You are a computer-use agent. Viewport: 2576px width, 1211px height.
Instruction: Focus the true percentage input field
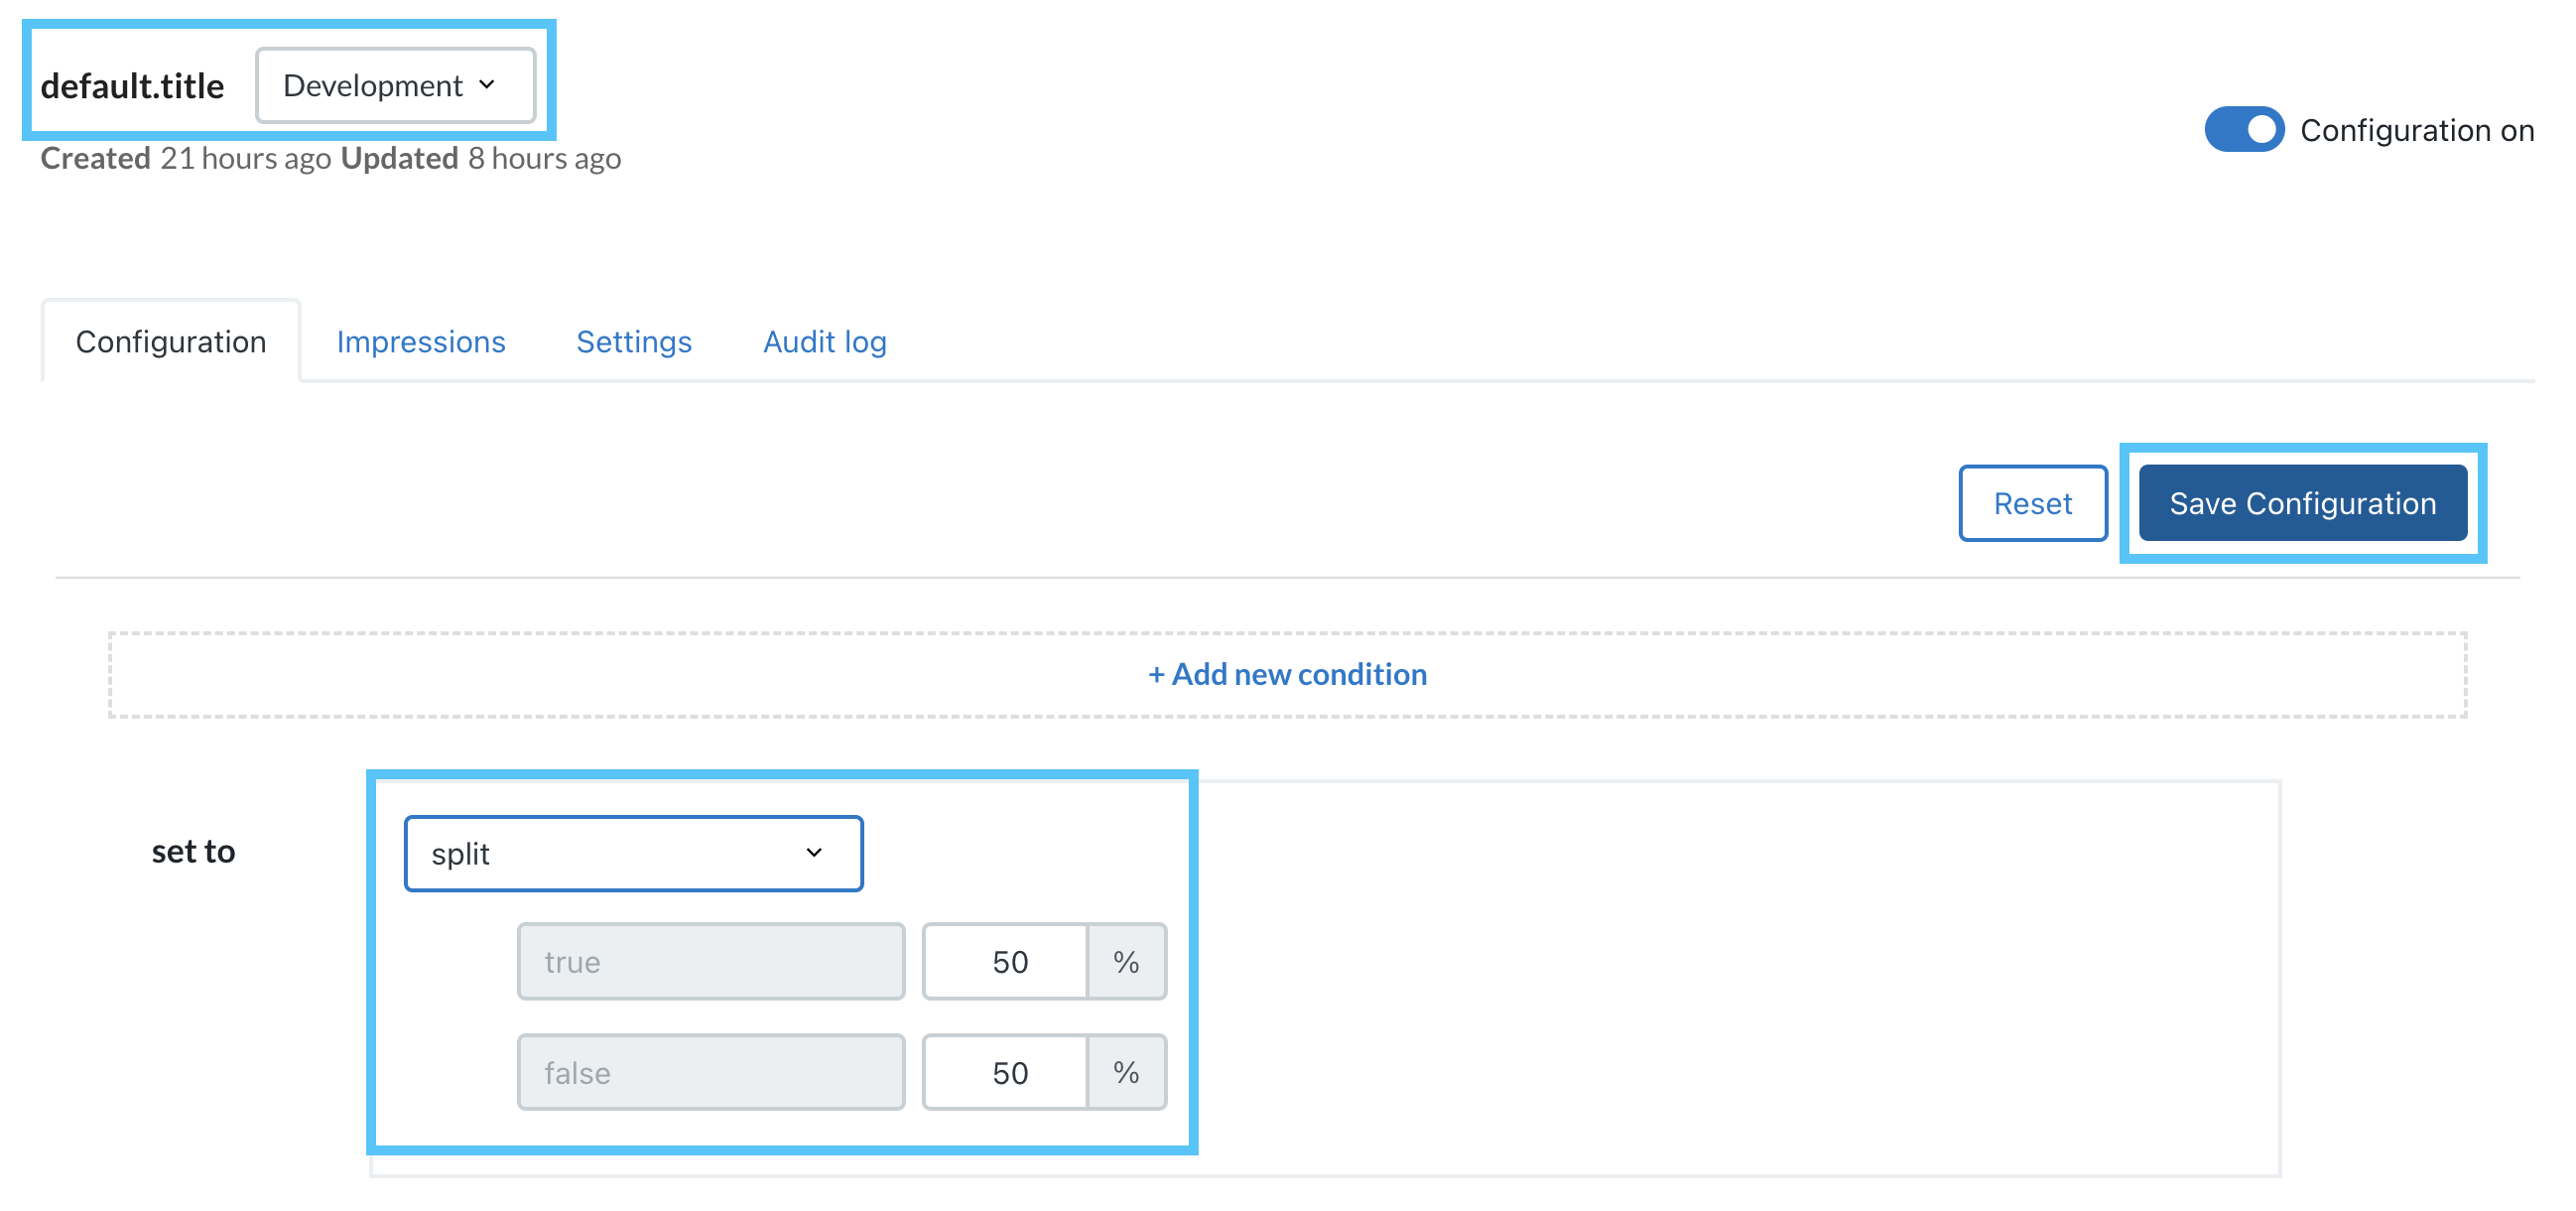(x=1005, y=961)
